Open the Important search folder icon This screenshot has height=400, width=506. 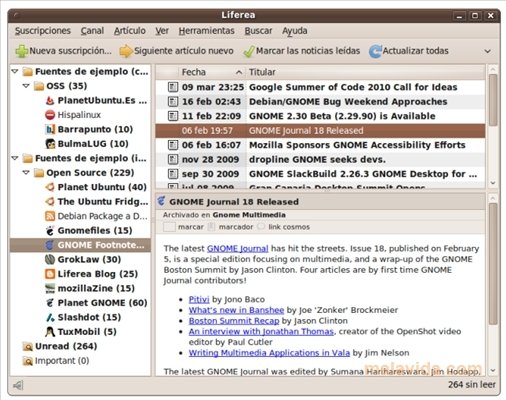(27, 361)
